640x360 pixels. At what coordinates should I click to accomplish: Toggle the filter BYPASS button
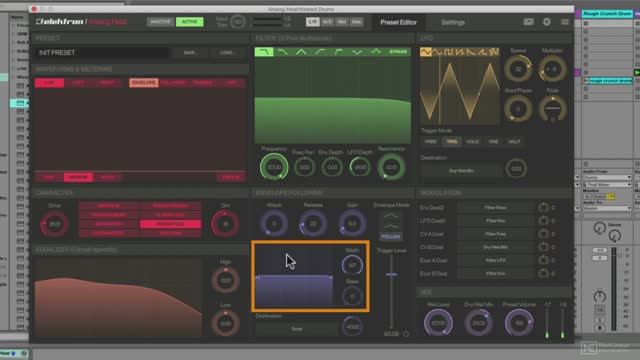click(398, 52)
